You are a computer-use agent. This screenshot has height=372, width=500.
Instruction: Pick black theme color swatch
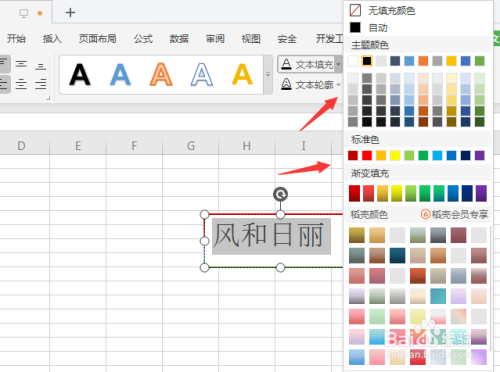[x=367, y=61]
